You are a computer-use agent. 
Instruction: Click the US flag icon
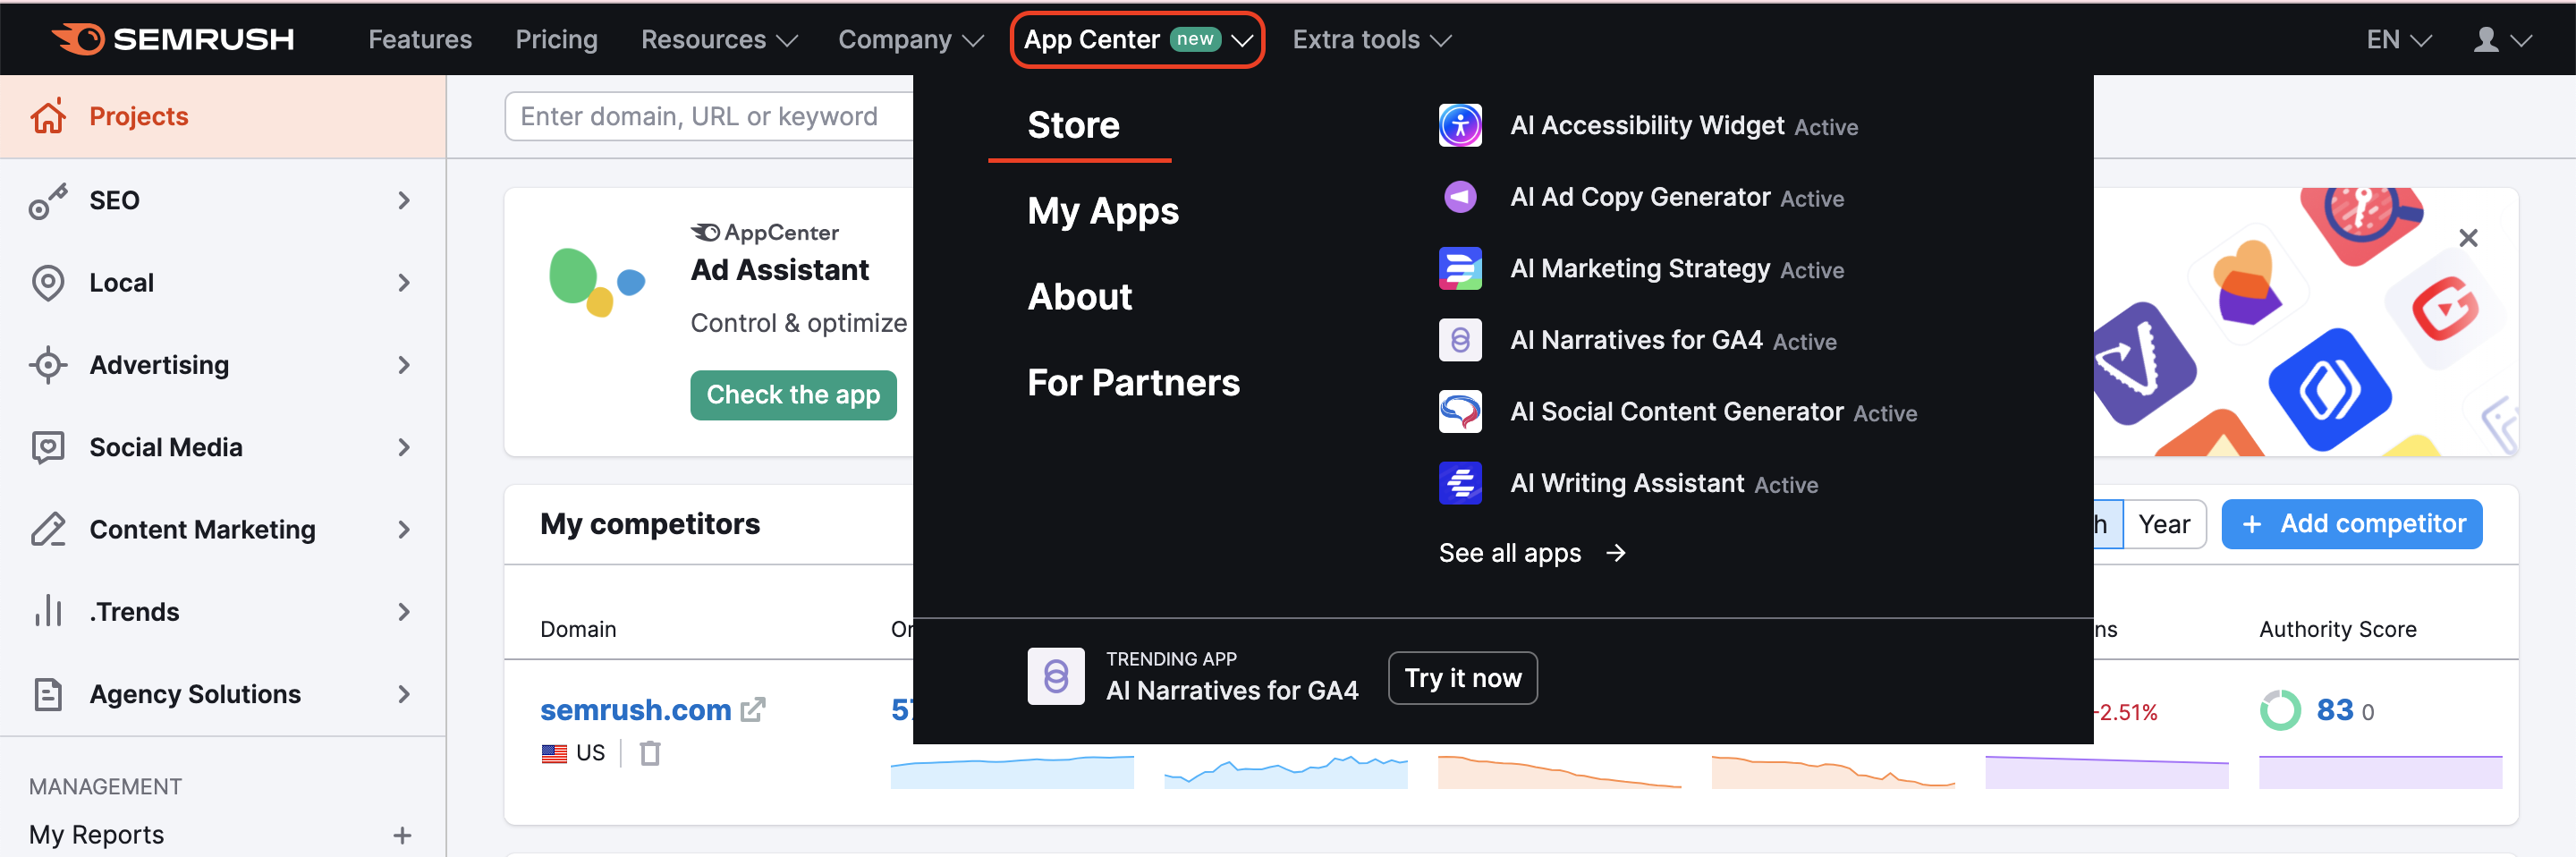tap(554, 753)
